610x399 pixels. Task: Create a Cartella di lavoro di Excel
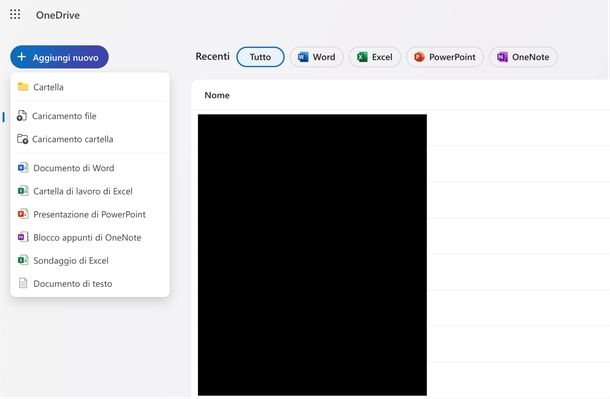pos(90,191)
